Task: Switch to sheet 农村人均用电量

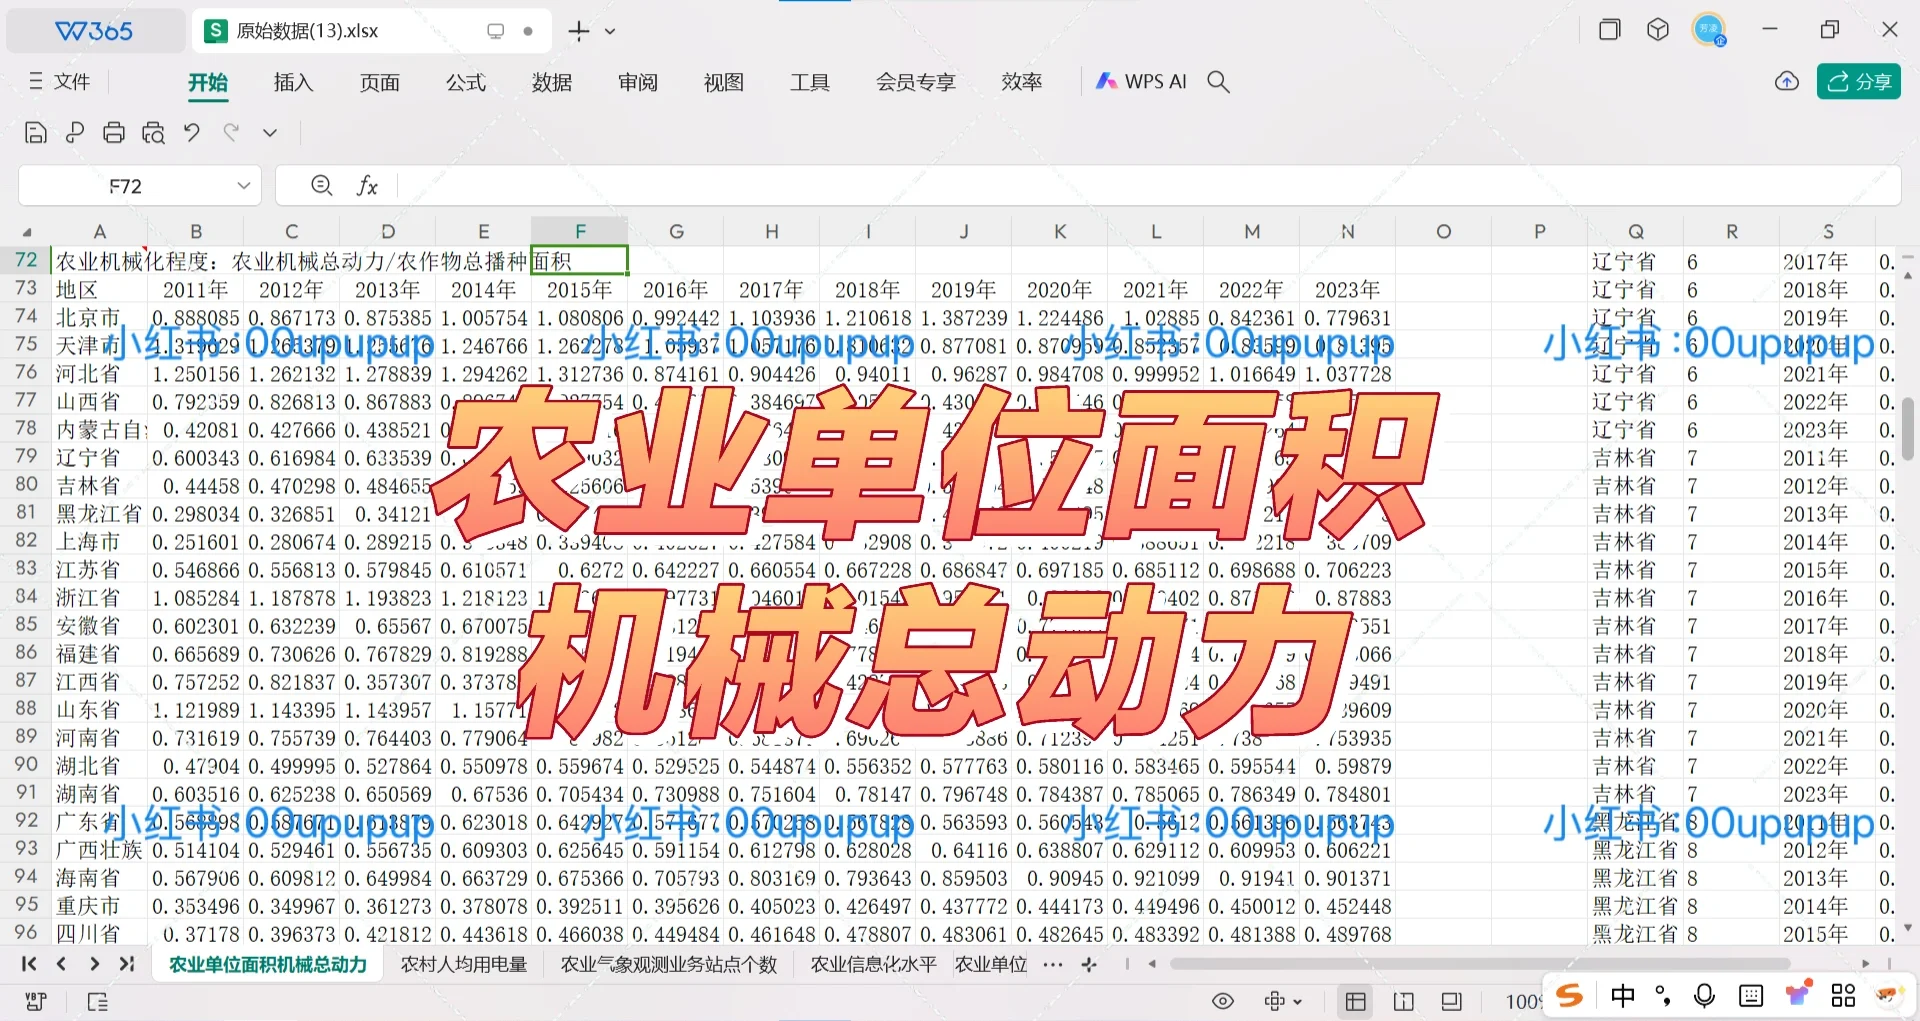Action: click(x=464, y=964)
